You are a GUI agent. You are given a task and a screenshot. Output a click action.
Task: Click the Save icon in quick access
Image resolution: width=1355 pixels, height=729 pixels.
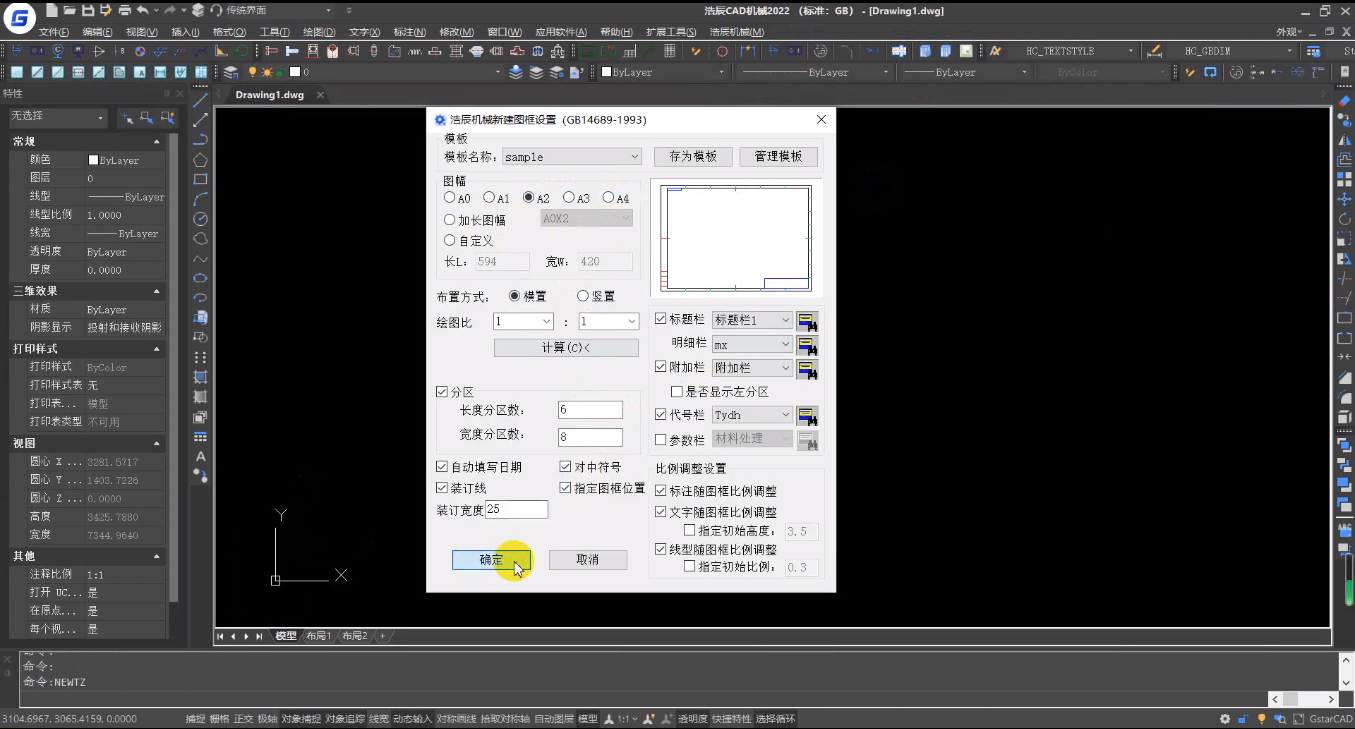tap(87, 10)
